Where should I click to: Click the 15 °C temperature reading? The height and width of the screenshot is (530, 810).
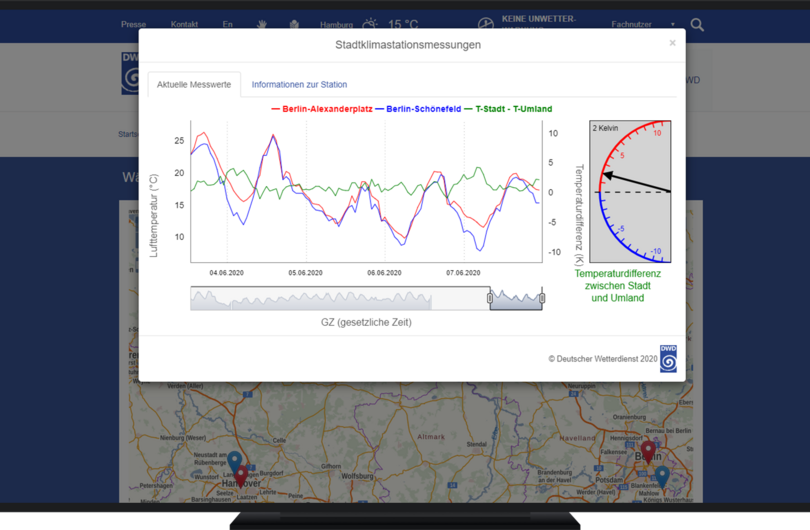tap(403, 24)
